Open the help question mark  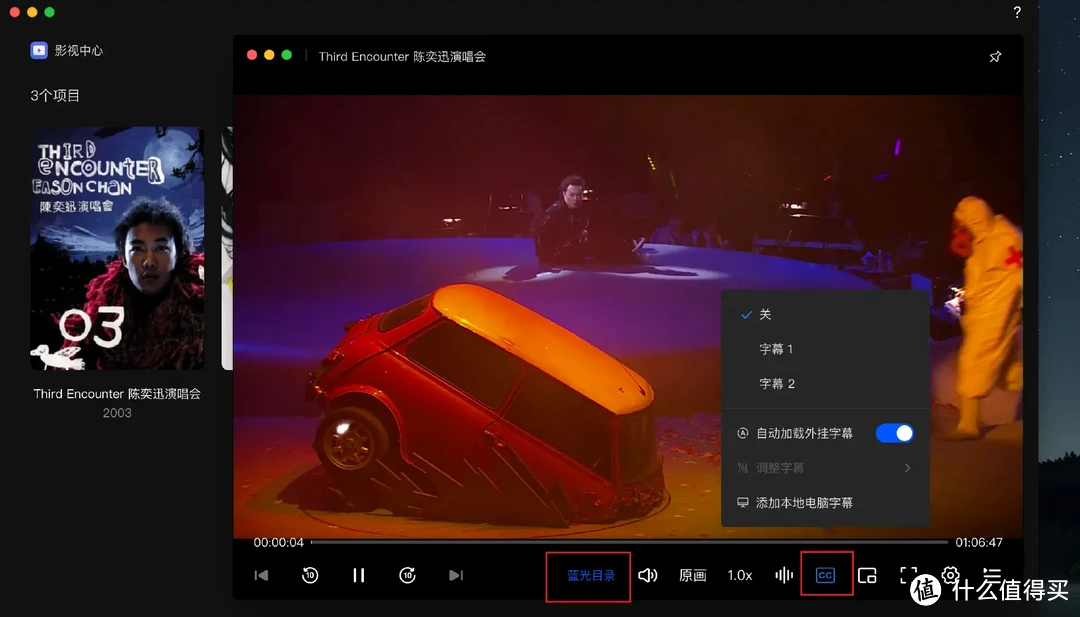1017,12
